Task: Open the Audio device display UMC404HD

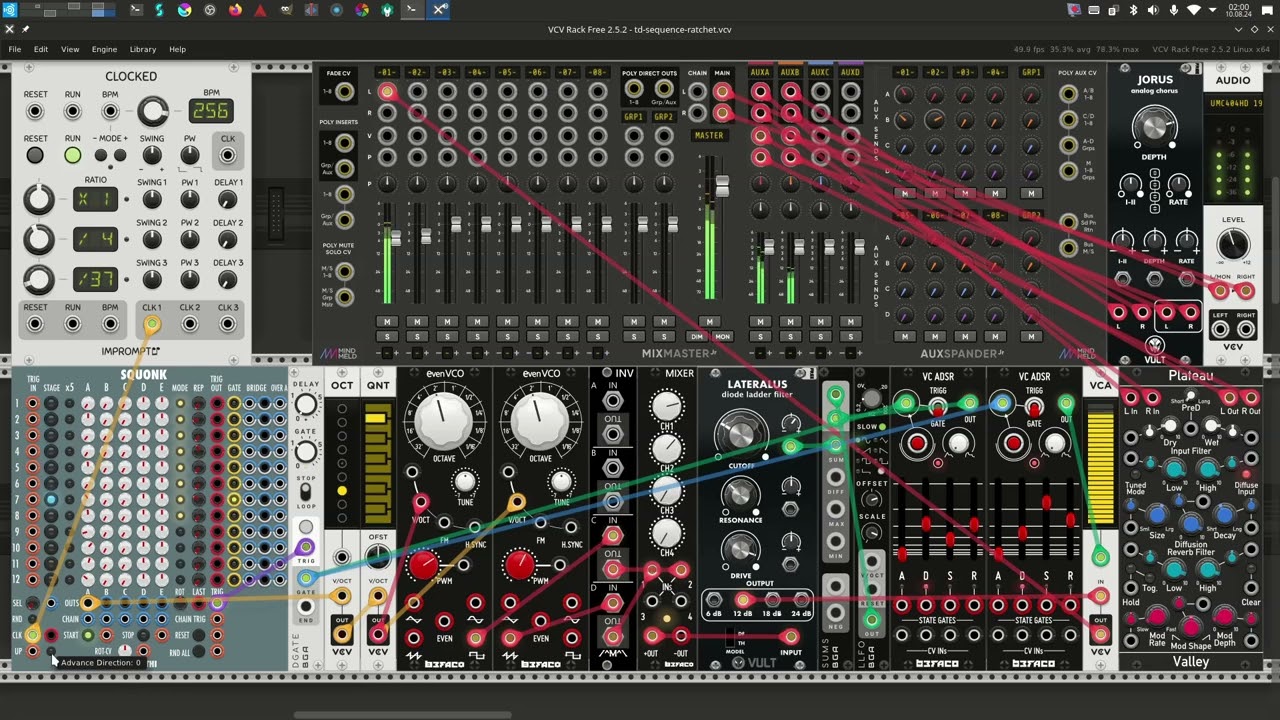Action: [1233, 103]
